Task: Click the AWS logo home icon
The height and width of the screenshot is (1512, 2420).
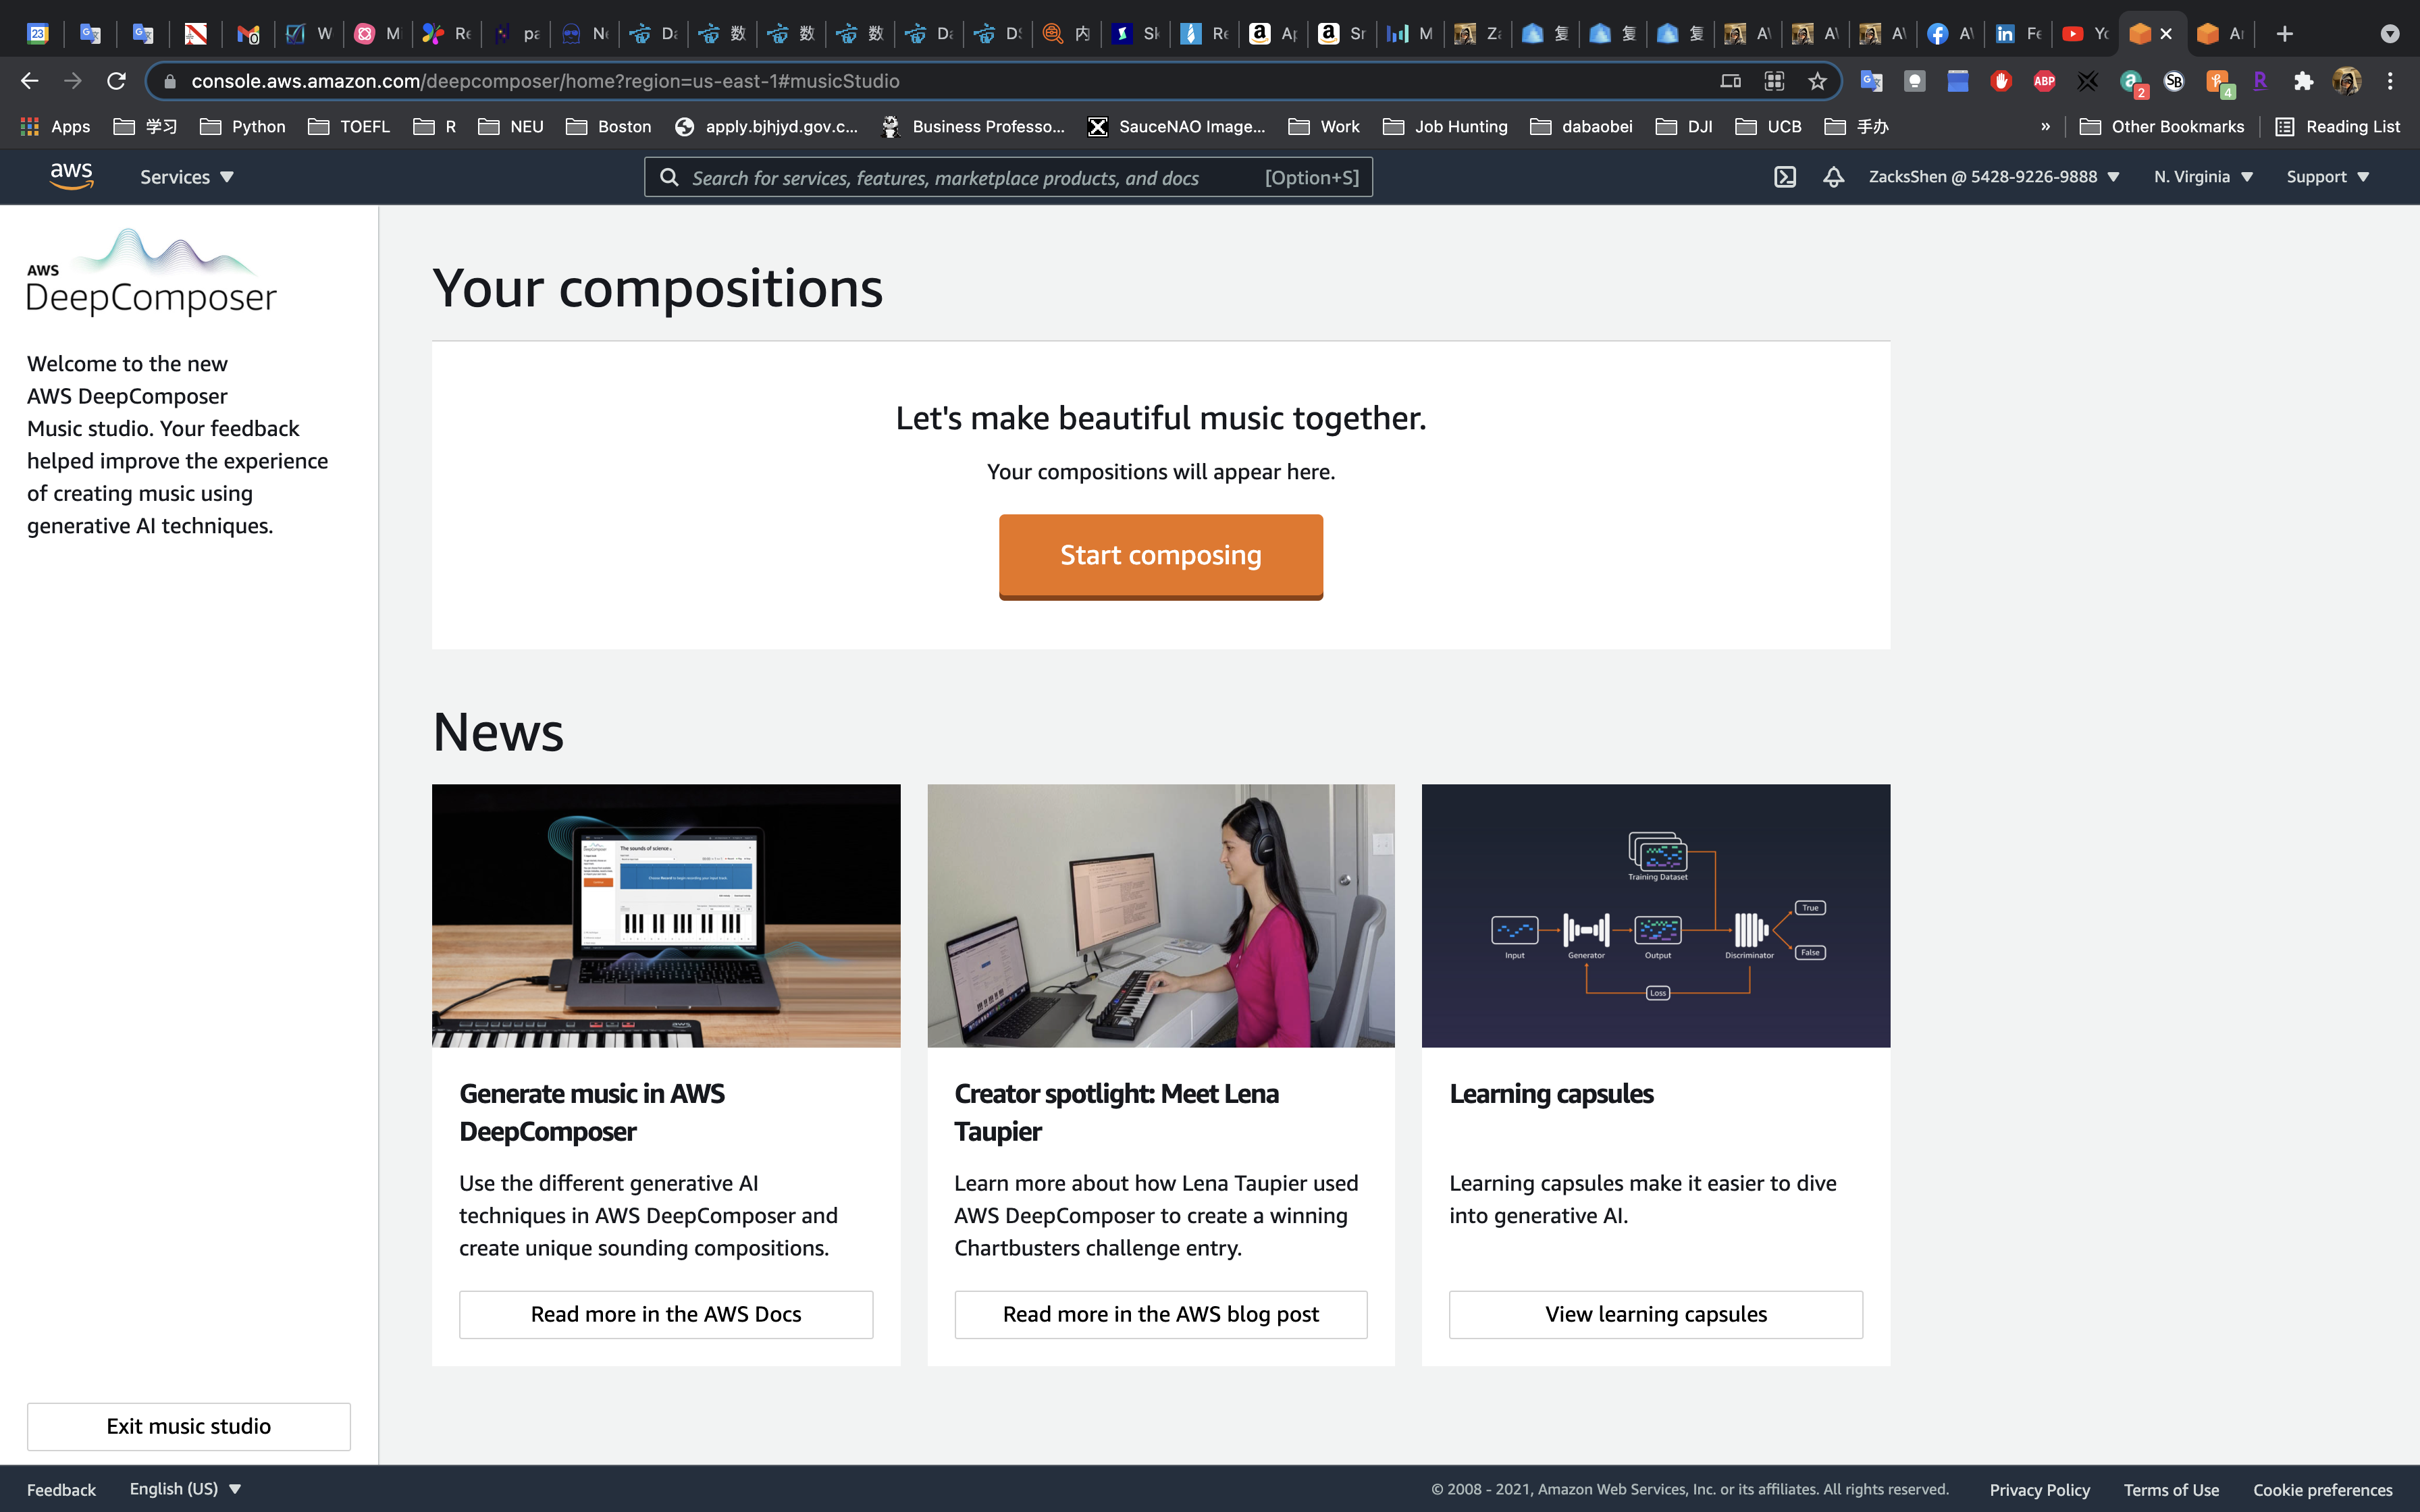Action: pyautogui.click(x=71, y=176)
